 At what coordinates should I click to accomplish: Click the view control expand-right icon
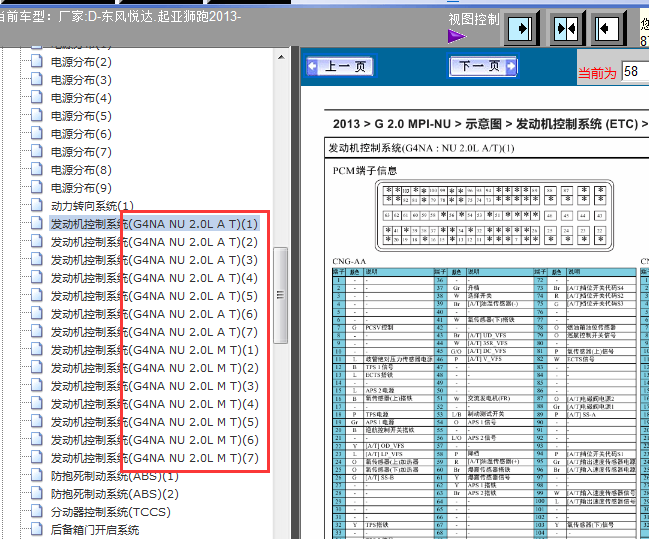pos(521,29)
